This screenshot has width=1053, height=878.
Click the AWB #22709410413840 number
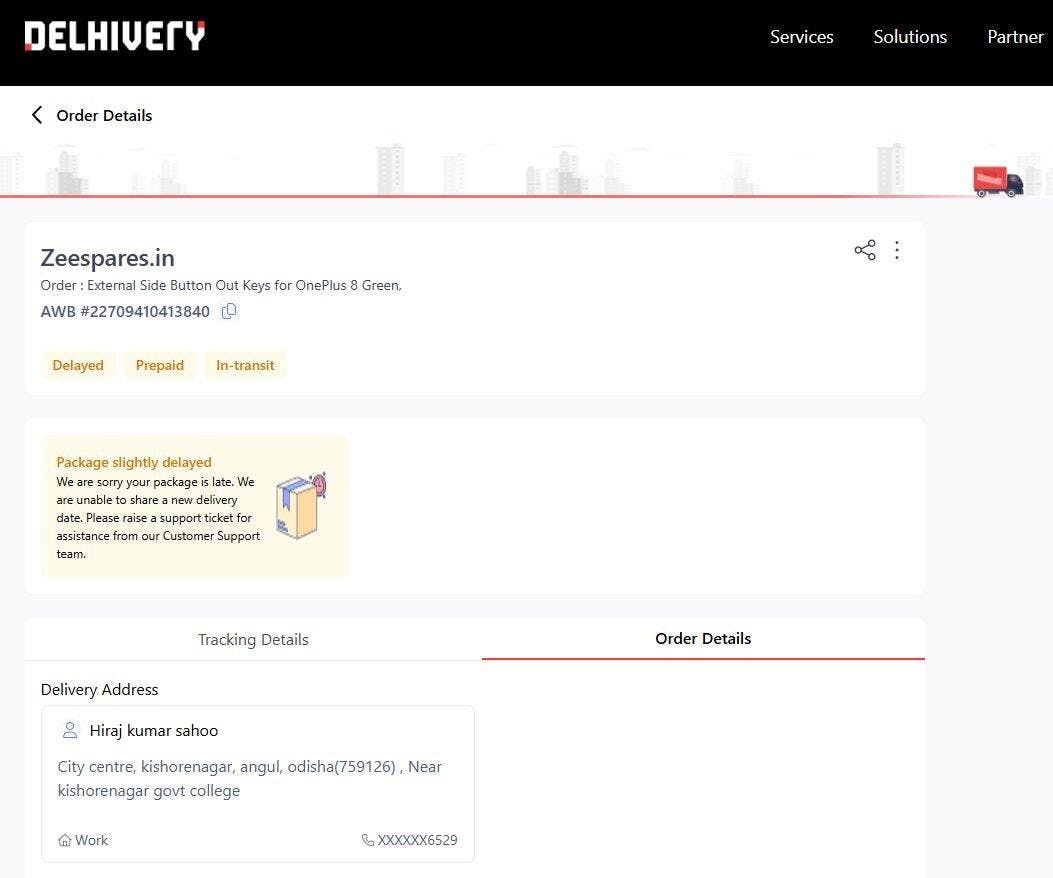coord(125,312)
